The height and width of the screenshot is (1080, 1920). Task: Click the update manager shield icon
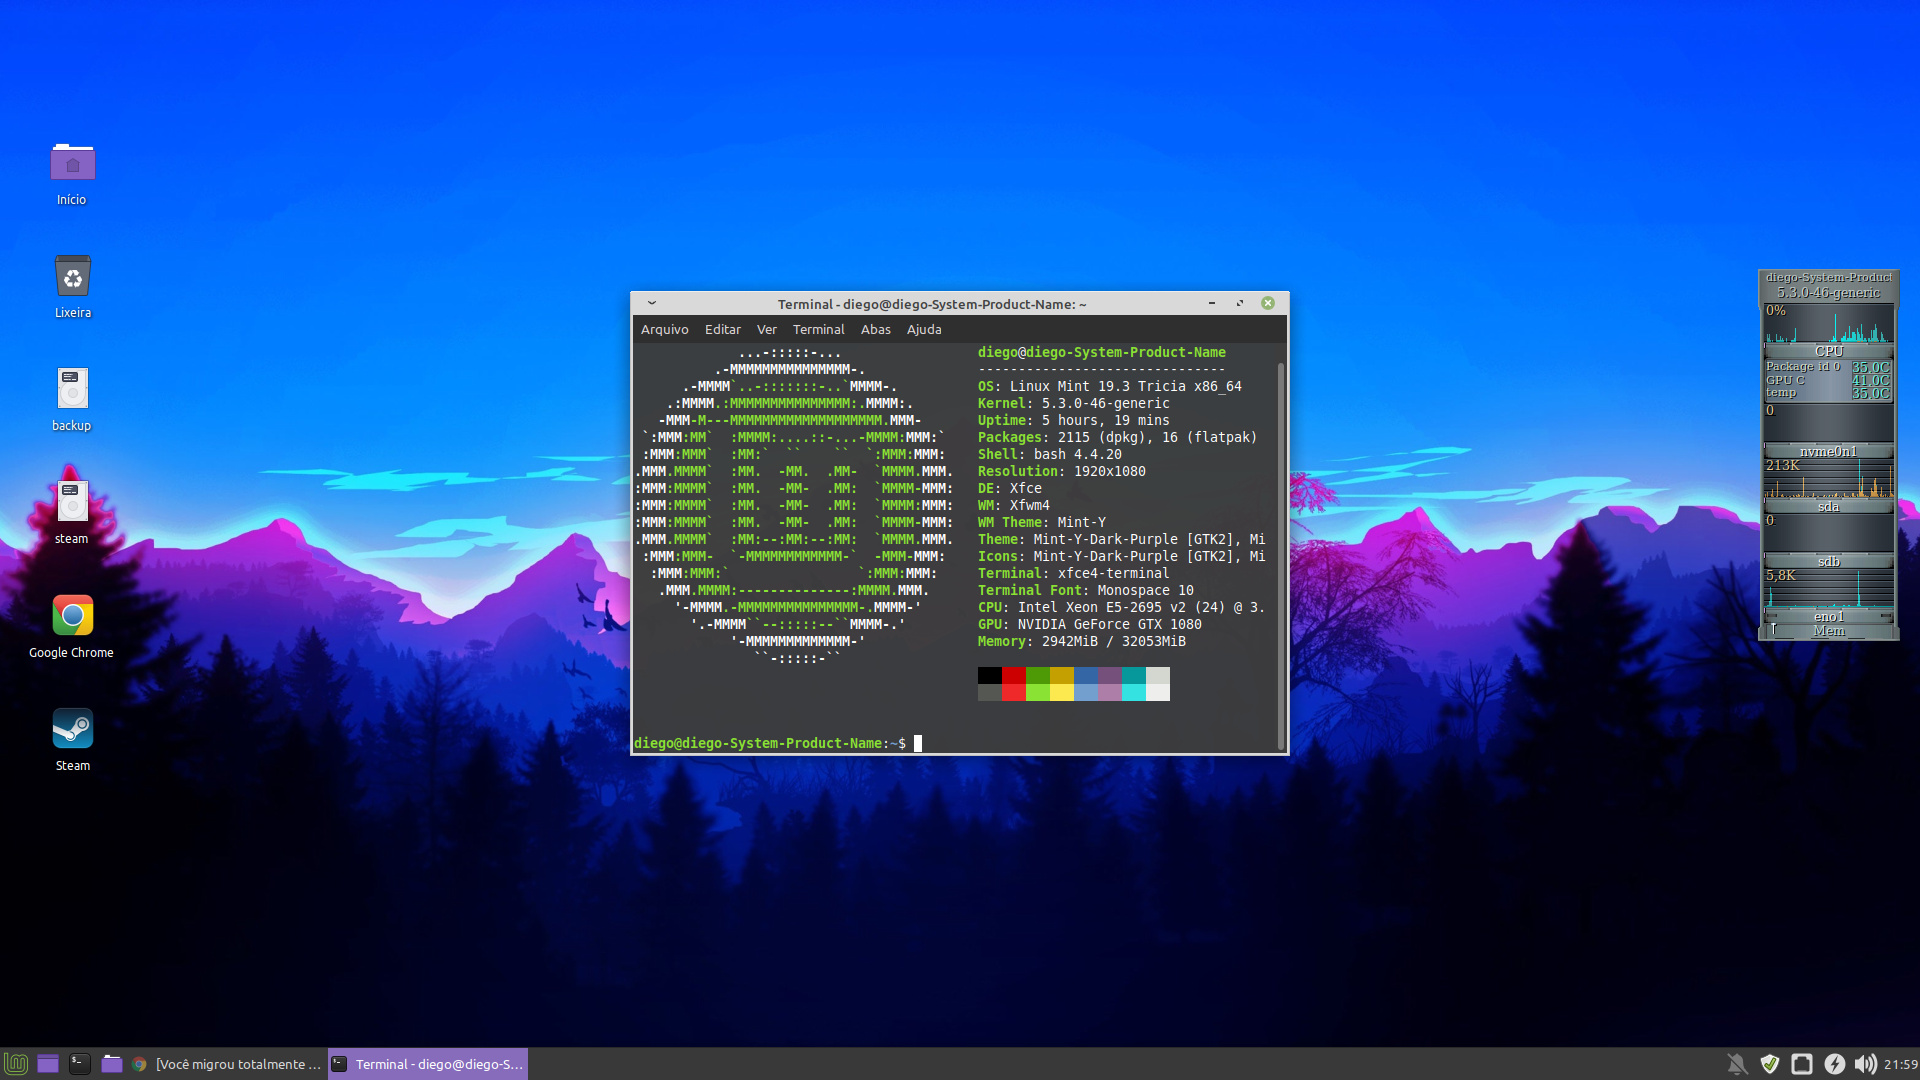(x=1770, y=1064)
